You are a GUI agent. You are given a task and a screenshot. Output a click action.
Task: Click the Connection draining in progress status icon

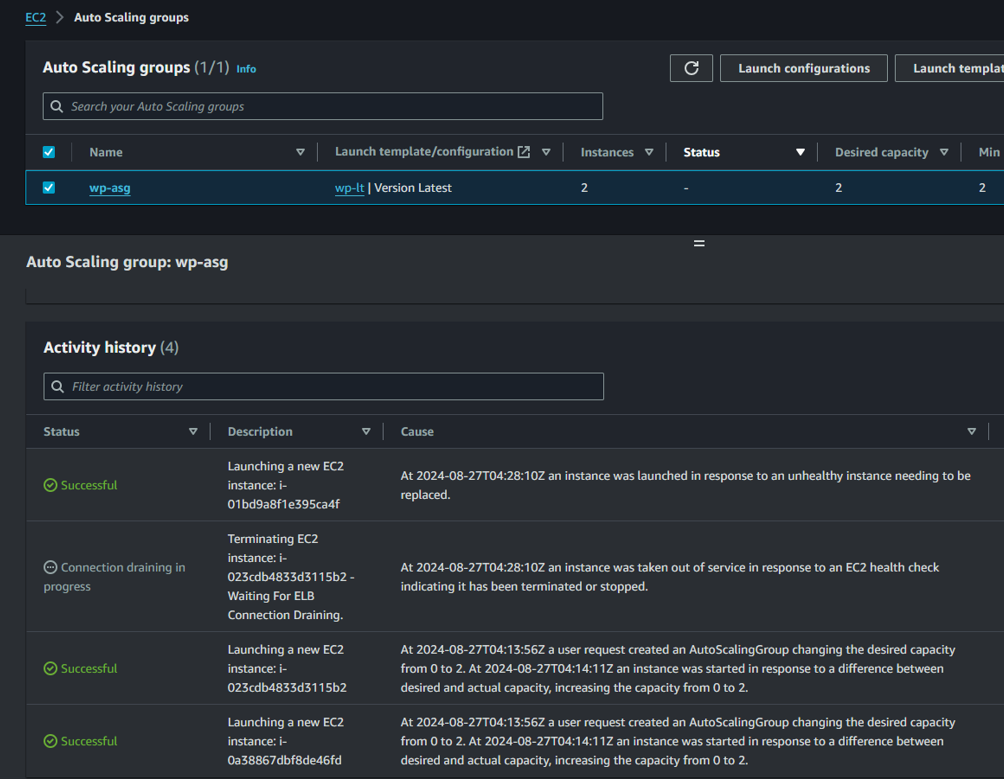point(48,567)
